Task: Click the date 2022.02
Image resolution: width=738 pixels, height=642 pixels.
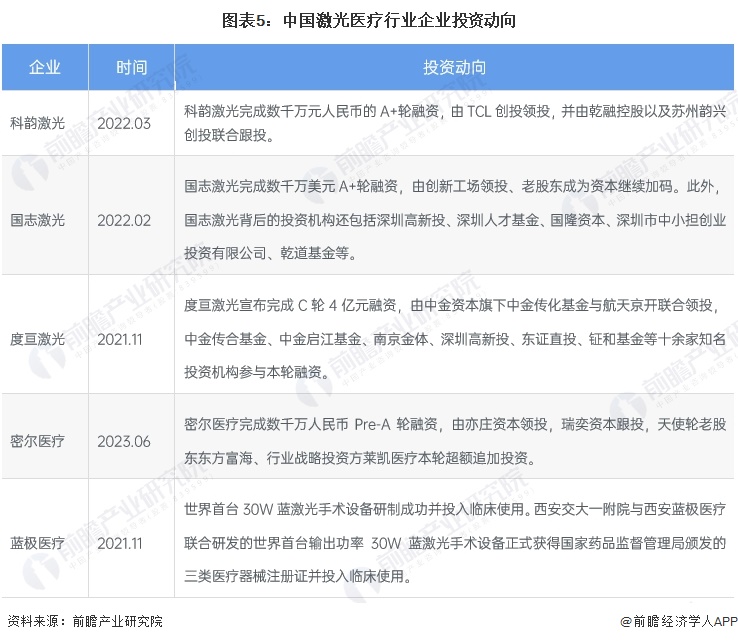Action: click(x=124, y=220)
